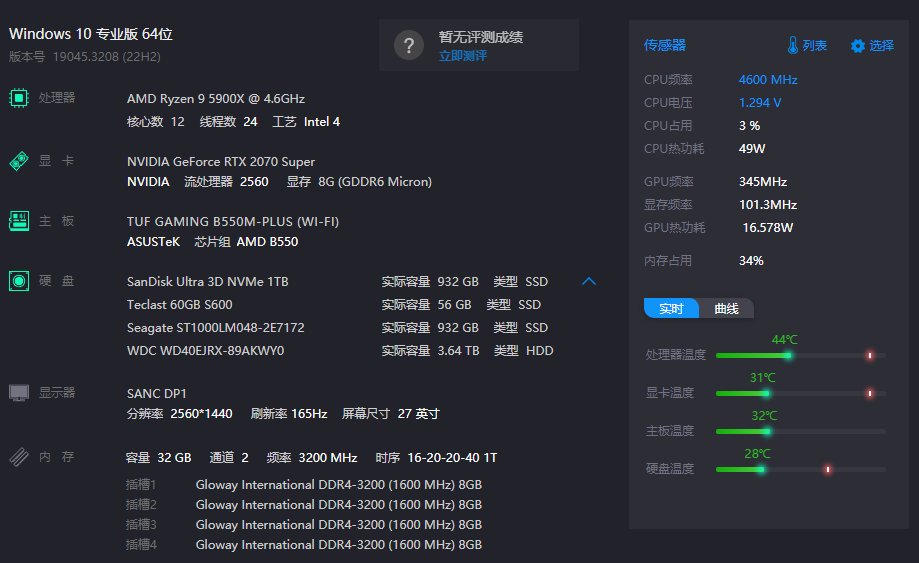
Task: Click the 3 % CPU usage value
Action: [749, 126]
